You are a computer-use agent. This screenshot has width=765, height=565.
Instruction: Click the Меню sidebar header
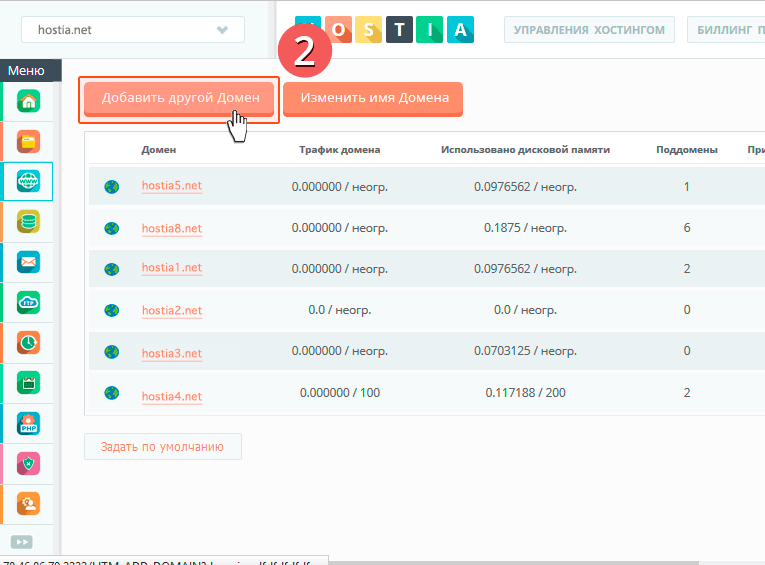click(x=31, y=71)
